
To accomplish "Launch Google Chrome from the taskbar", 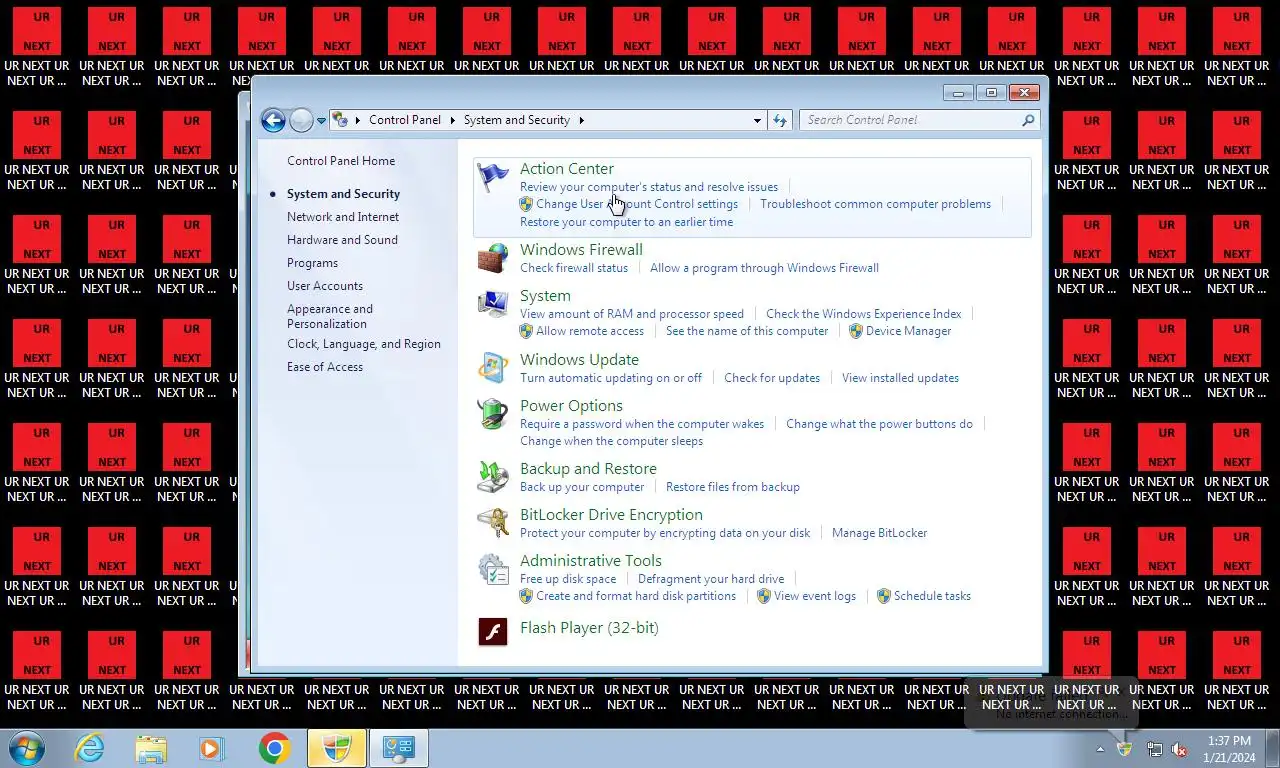I will tap(274, 748).
